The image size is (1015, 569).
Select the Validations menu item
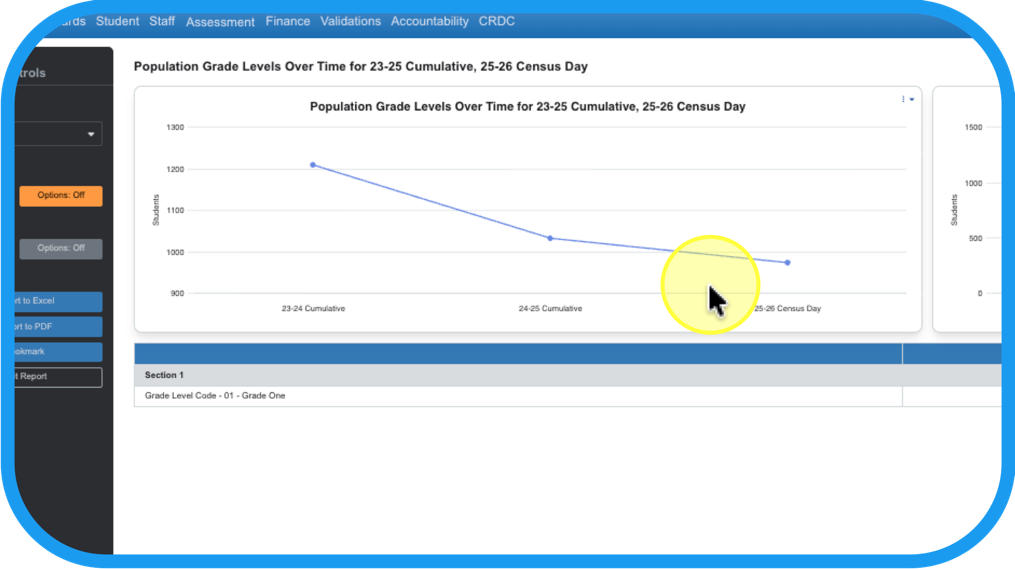click(350, 21)
